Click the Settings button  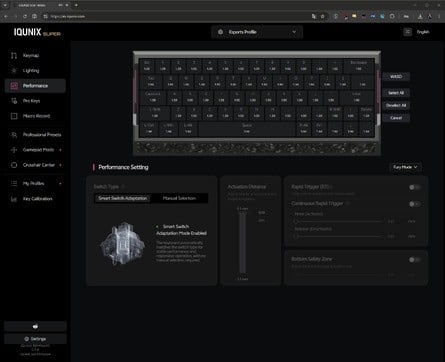(35, 339)
